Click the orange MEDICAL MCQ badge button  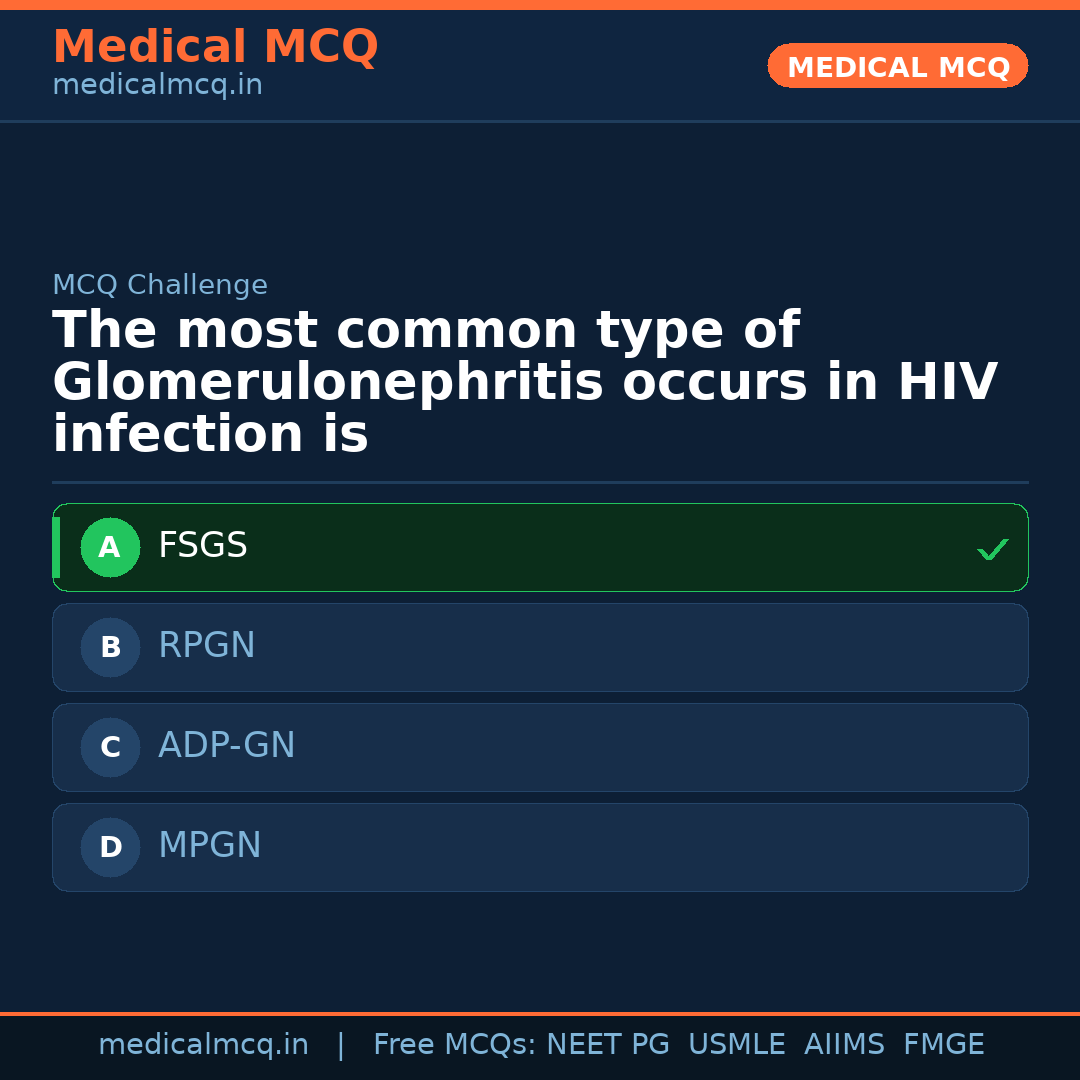[x=898, y=66]
